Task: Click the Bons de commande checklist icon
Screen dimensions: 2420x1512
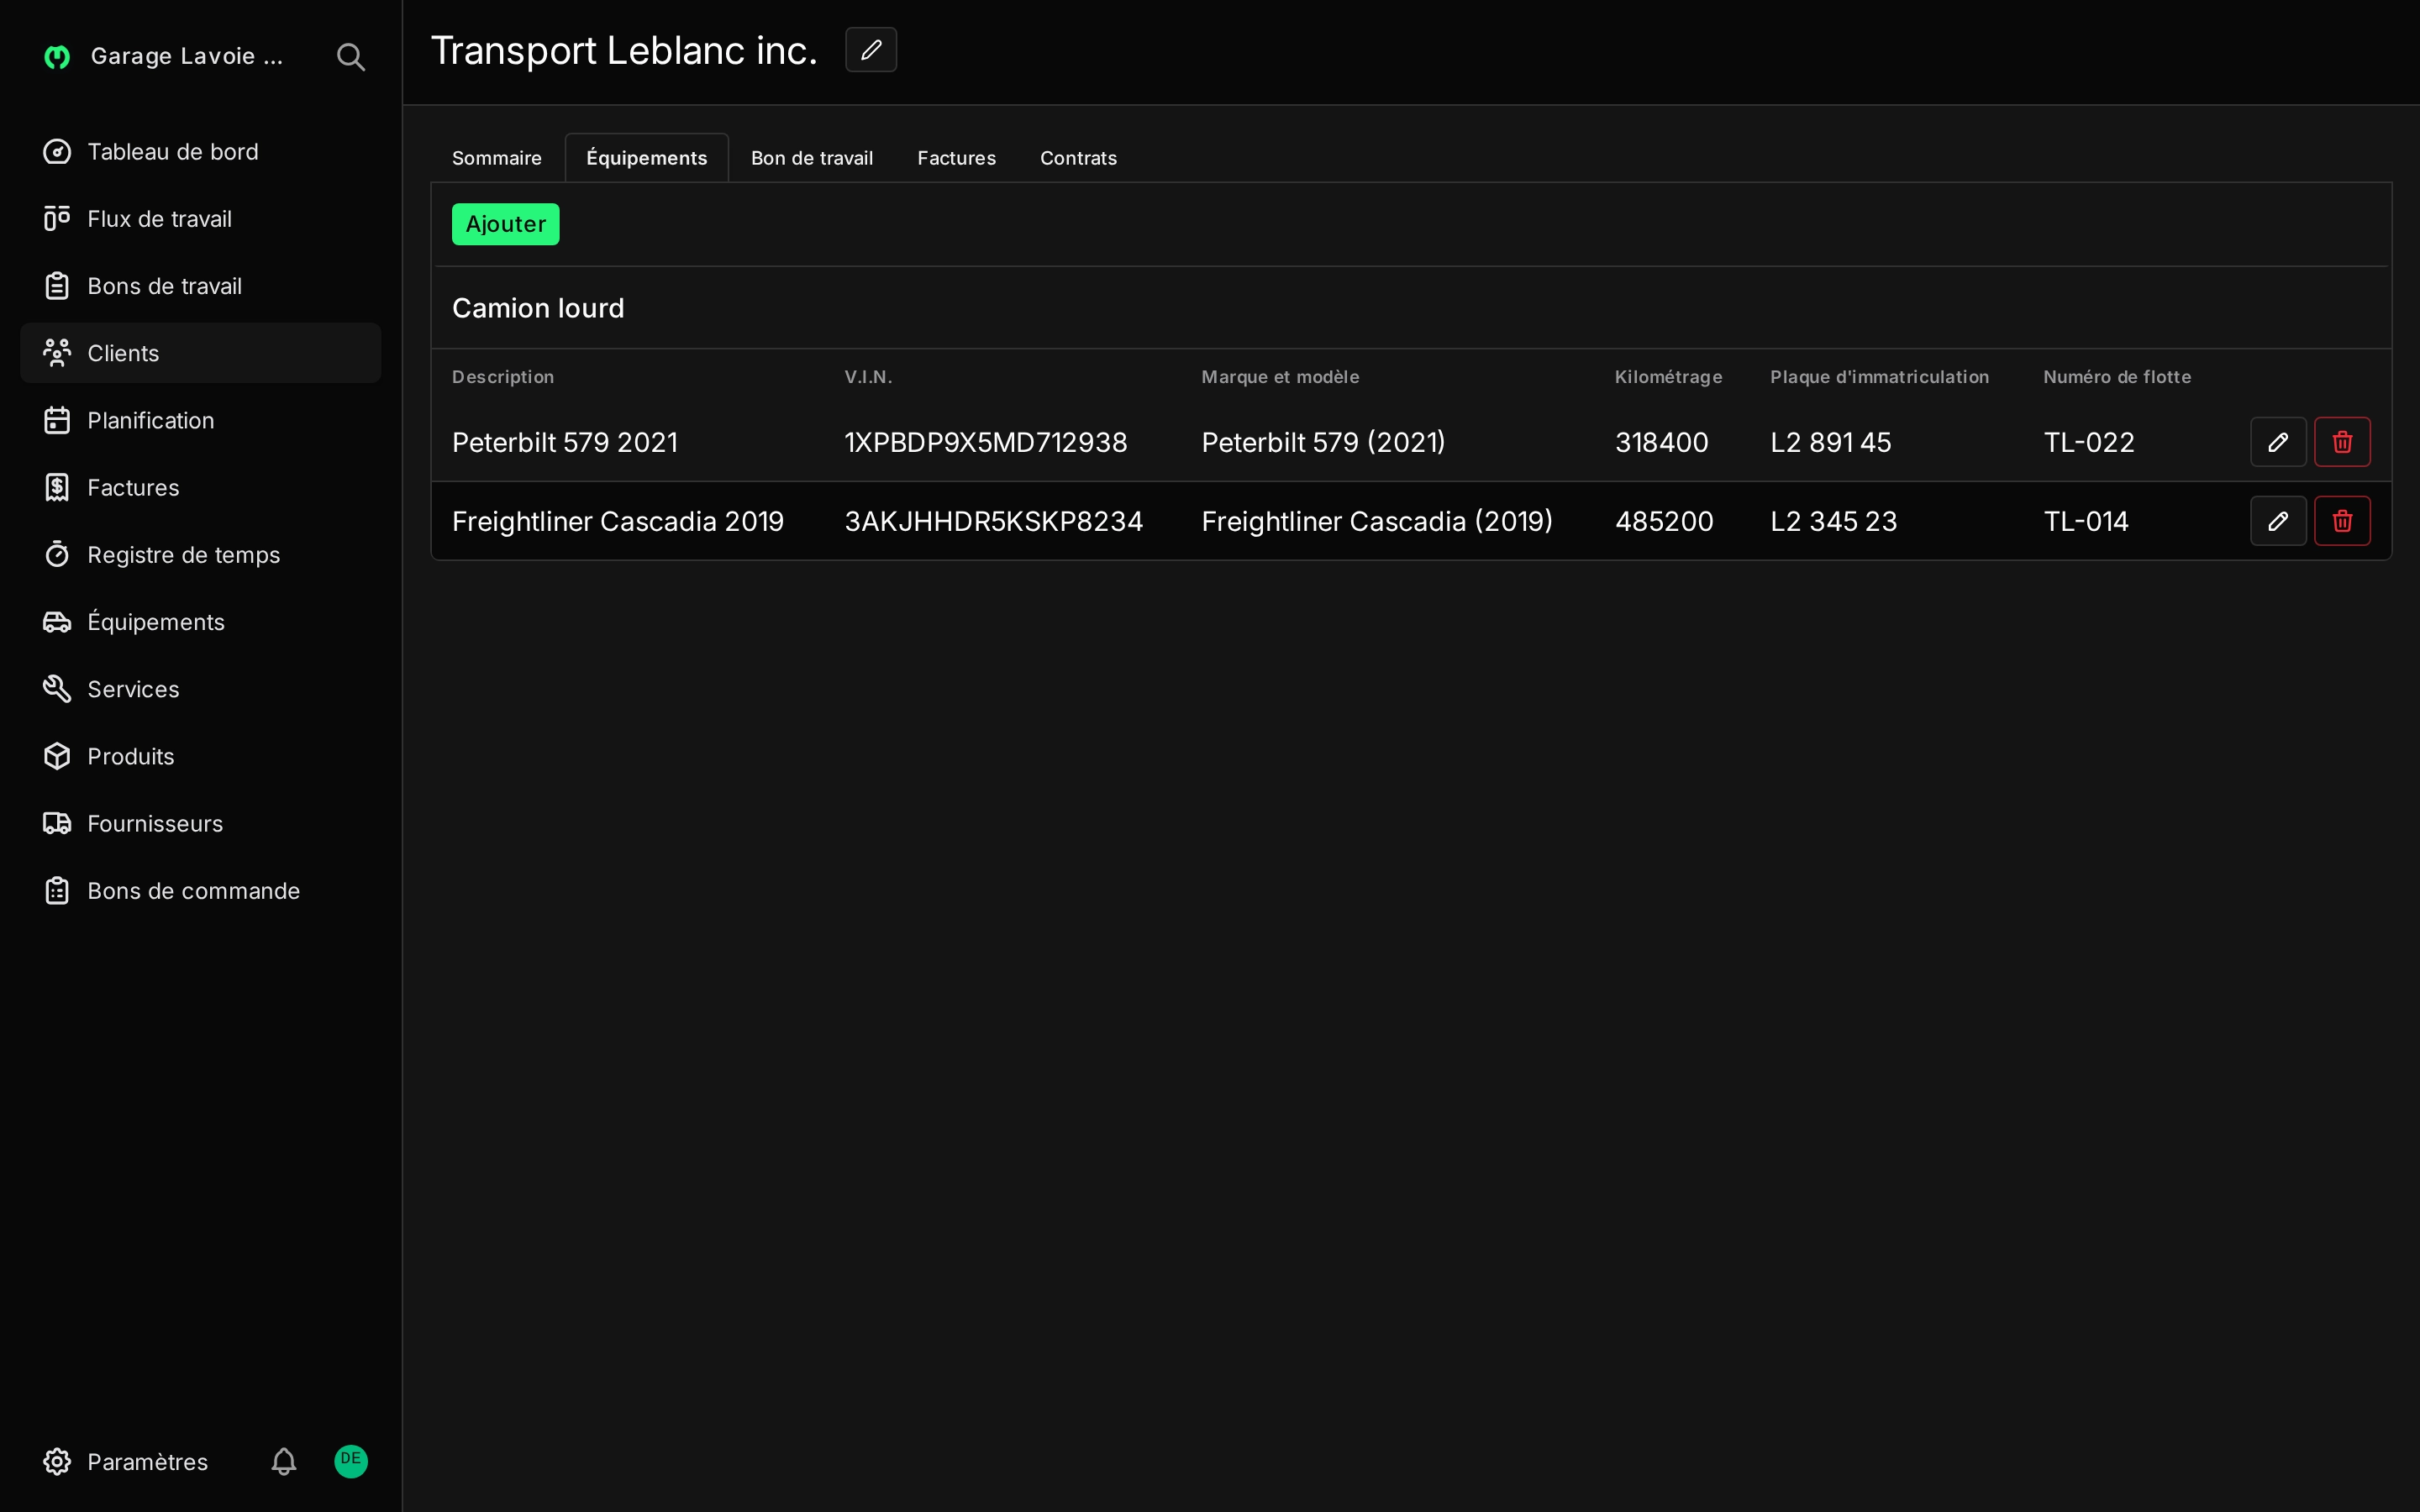Action: click(57, 891)
